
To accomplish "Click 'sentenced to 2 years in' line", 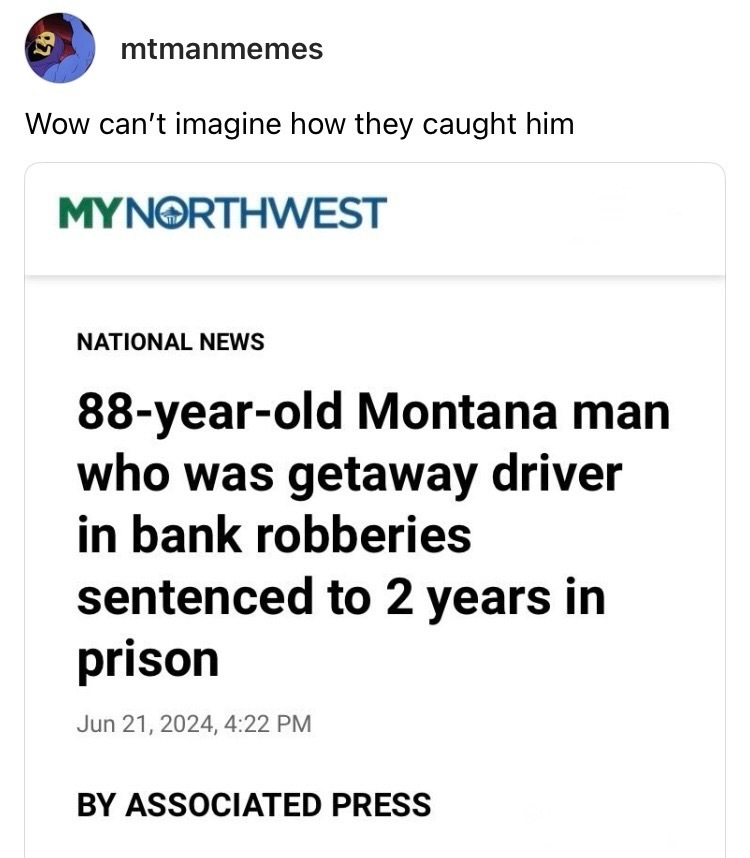I will tap(341, 597).
